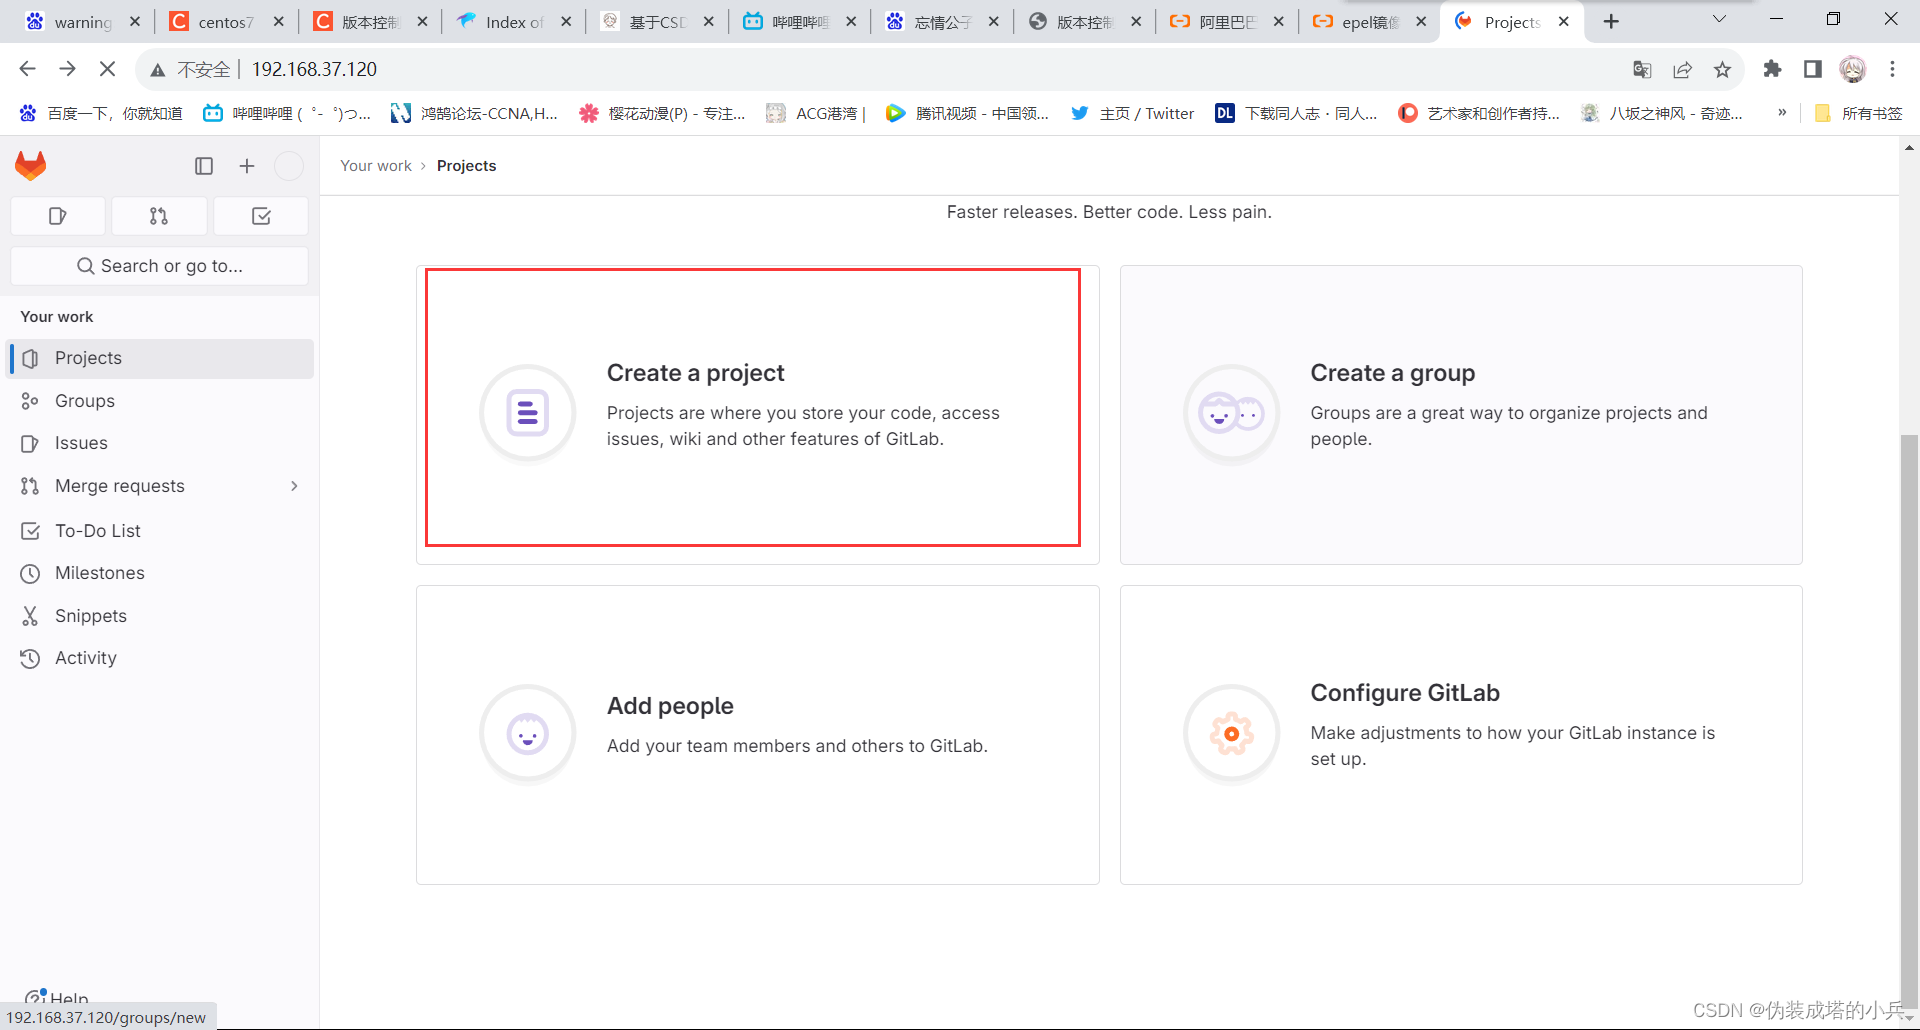The height and width of the screenshot is (1030, 1920).
Task: Open the Chrome profile avatar
Action: tap(1853, 69)
